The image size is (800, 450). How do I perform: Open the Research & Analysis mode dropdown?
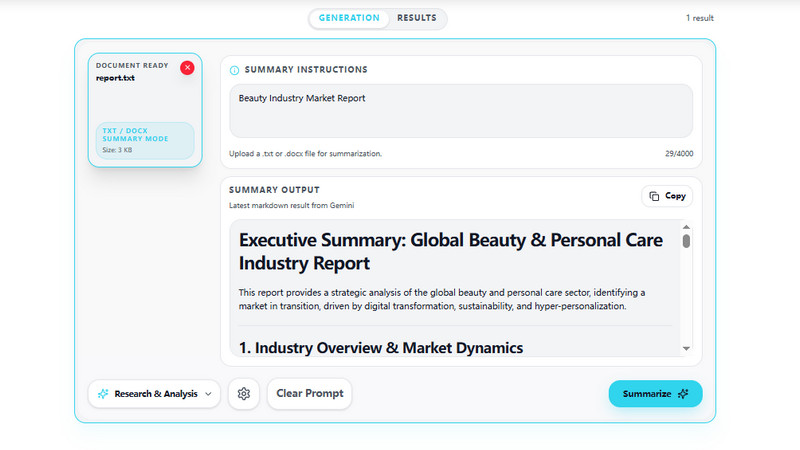coord(154,393)
